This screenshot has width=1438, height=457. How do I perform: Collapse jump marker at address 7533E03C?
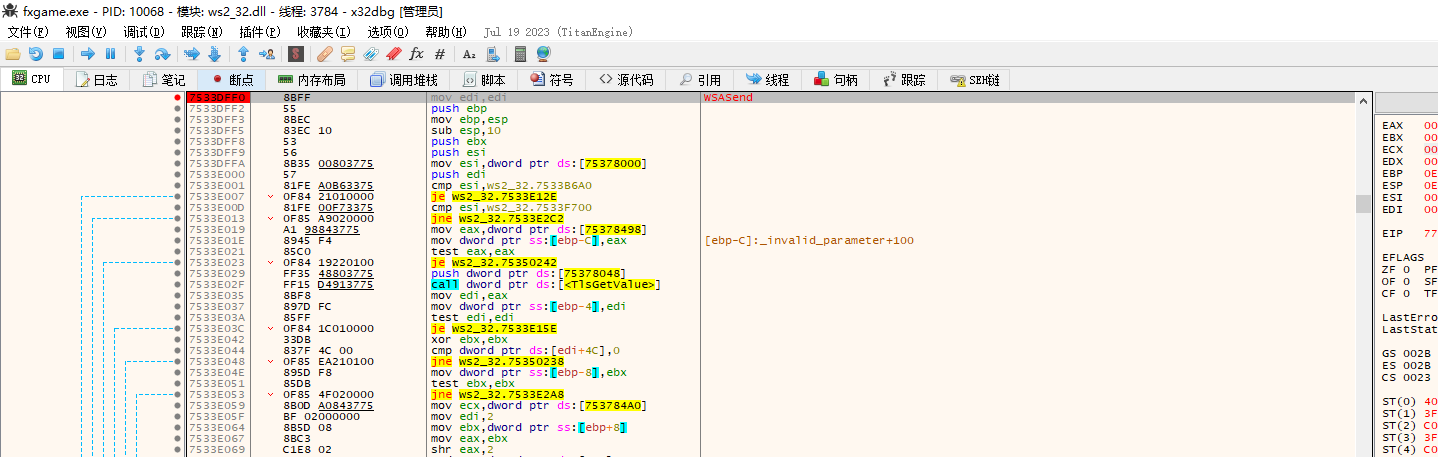(271, 328)
